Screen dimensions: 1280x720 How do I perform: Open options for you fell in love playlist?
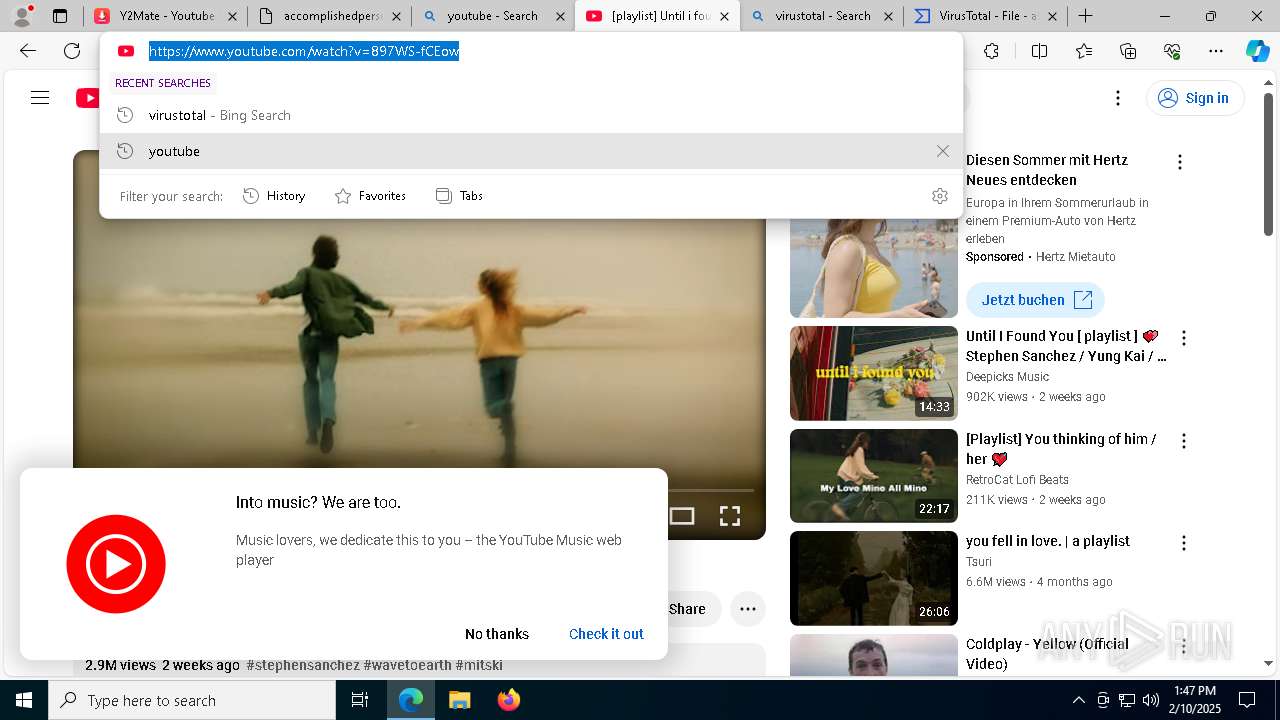[1184, 543]
